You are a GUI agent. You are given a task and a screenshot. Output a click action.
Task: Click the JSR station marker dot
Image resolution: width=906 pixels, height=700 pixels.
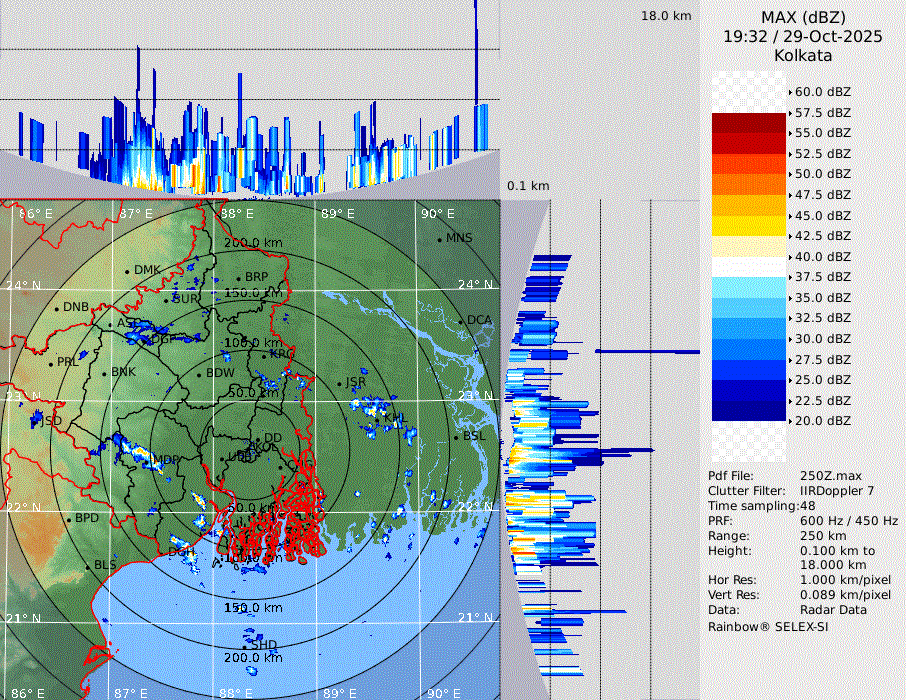coord(338,384)
